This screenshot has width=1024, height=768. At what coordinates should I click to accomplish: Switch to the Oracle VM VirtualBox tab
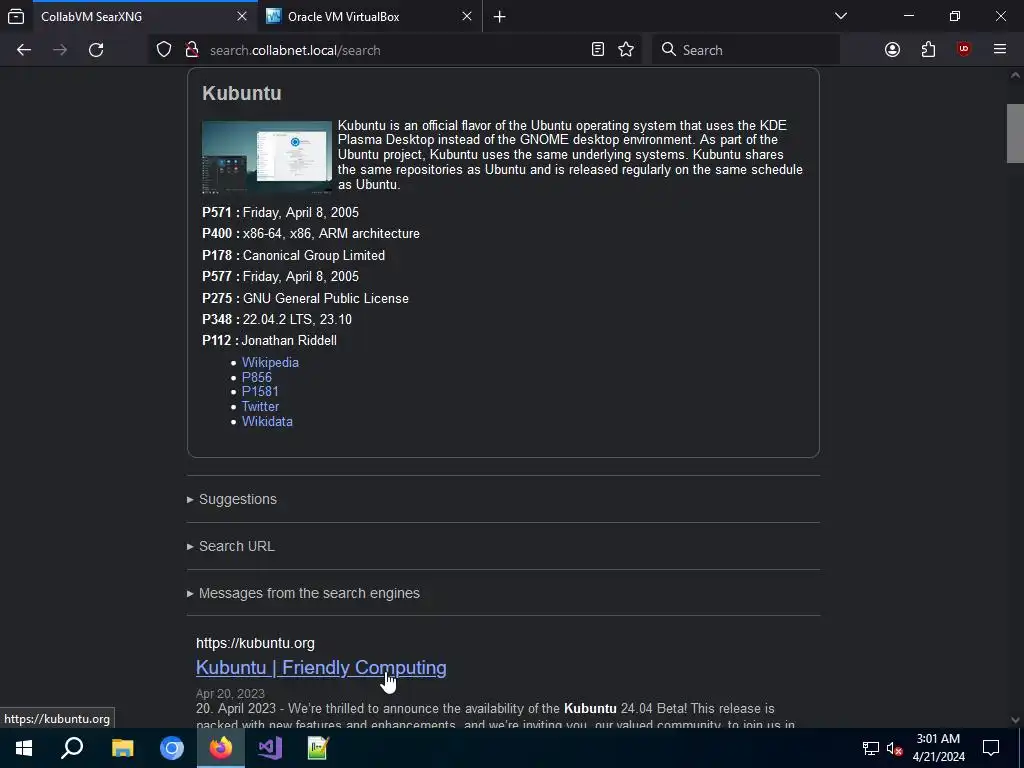coord(370,16)
